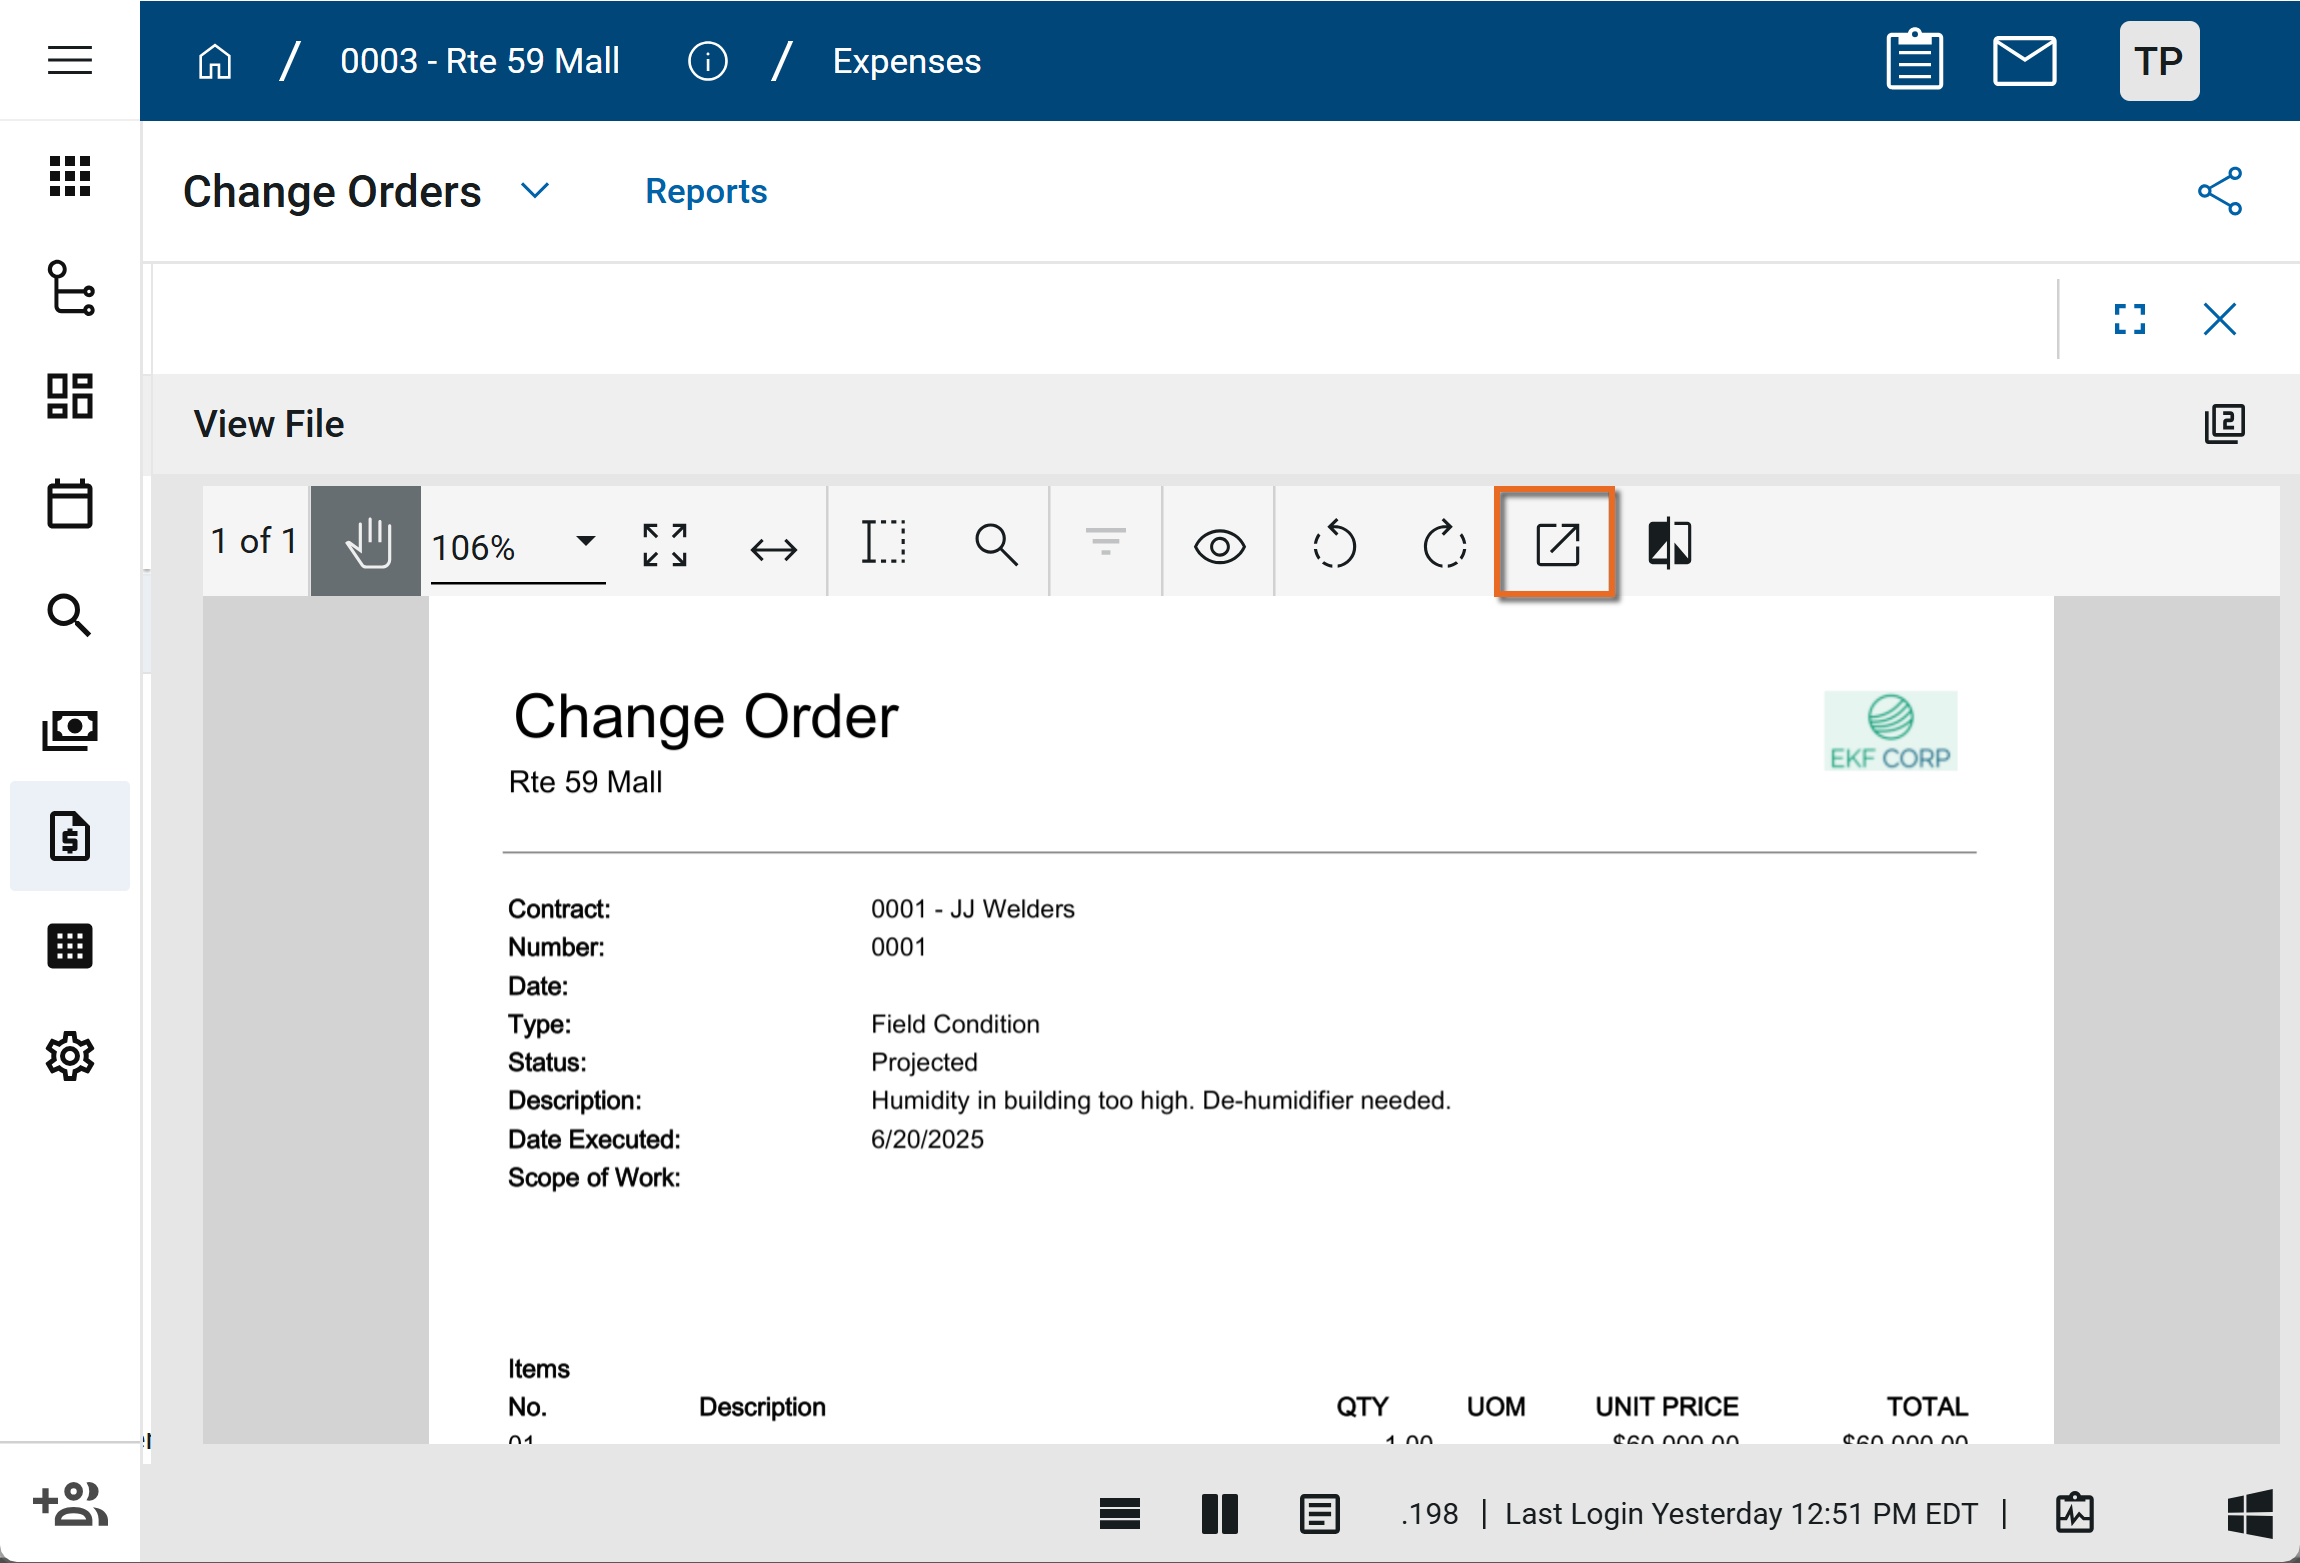Click the compare documents icon

(1669, 543)
